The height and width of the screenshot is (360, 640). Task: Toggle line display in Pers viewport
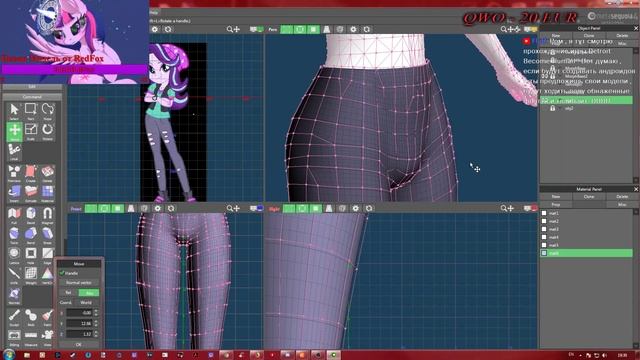[x=300, y=29]
